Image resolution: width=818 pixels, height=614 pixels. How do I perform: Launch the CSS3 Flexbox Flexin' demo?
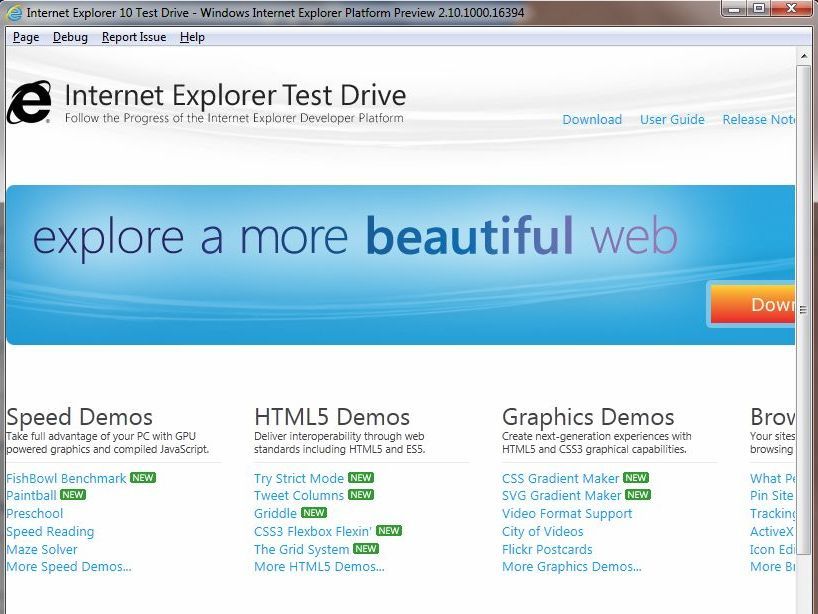pos(310,531)
